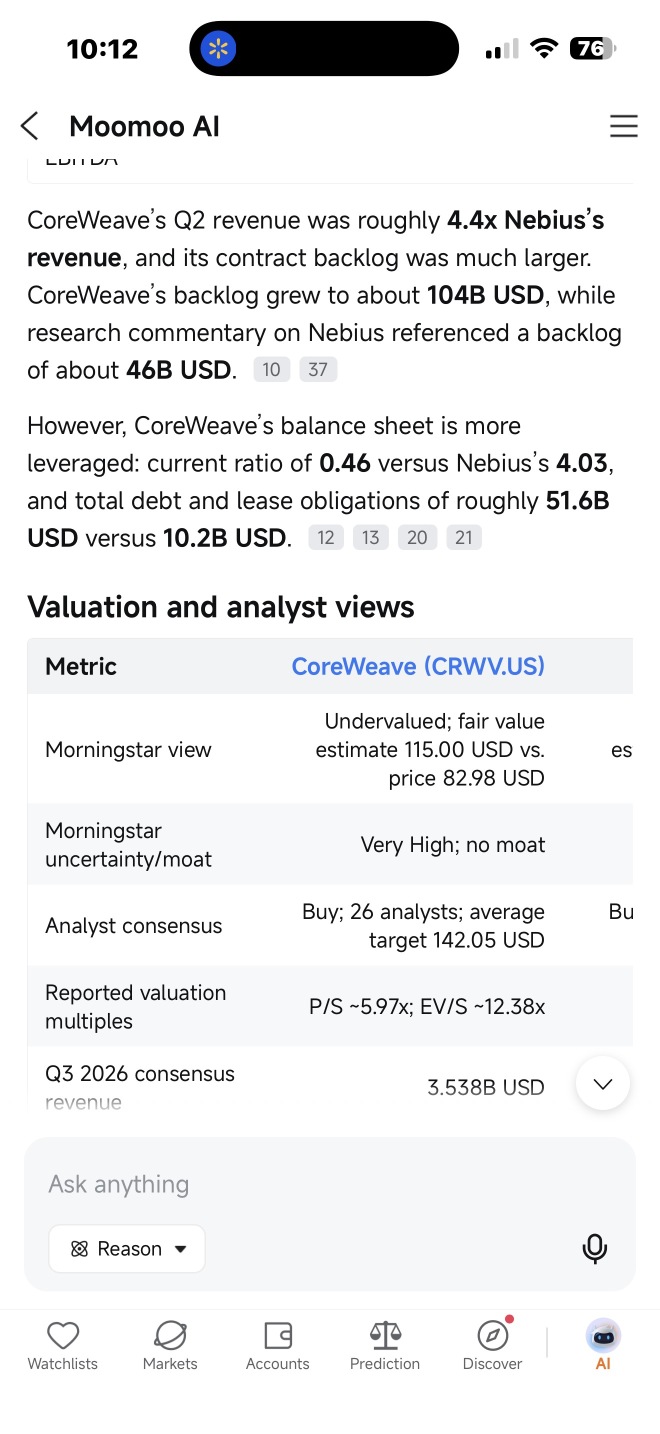Open Watchlists heart icon tab
This screenshot has height=1434, width=660.
pos(63,1345)
